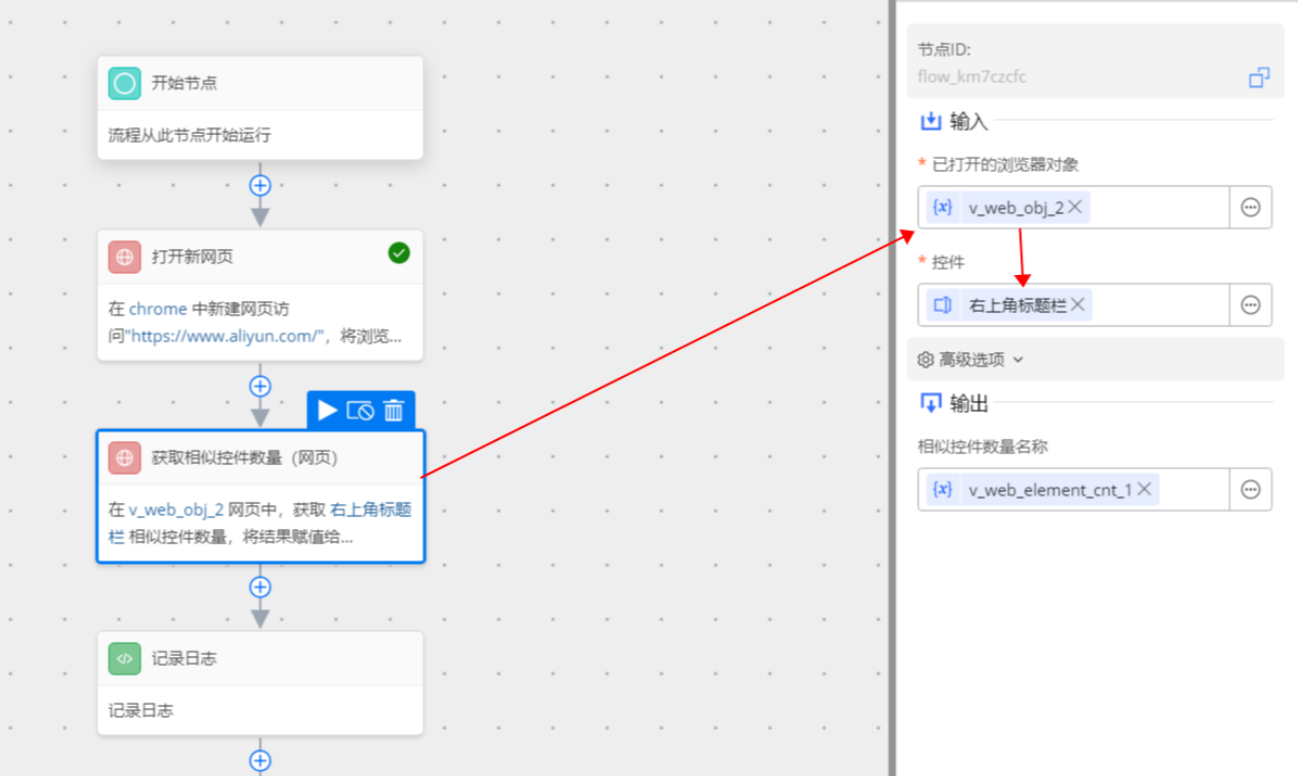Screen dimensions: 1298x776
Task: Add a node after 获取相似控件数量 with plus
Action: coord(260,587)
